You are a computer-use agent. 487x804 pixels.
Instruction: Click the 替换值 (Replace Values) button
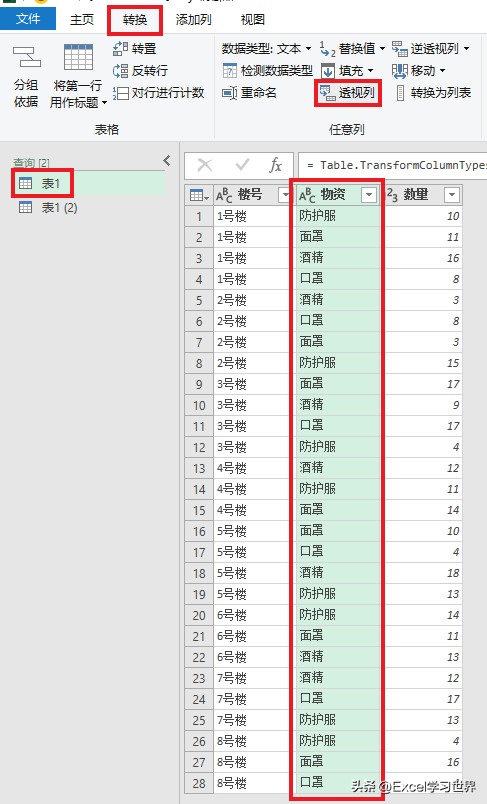(x=352, y=49)
